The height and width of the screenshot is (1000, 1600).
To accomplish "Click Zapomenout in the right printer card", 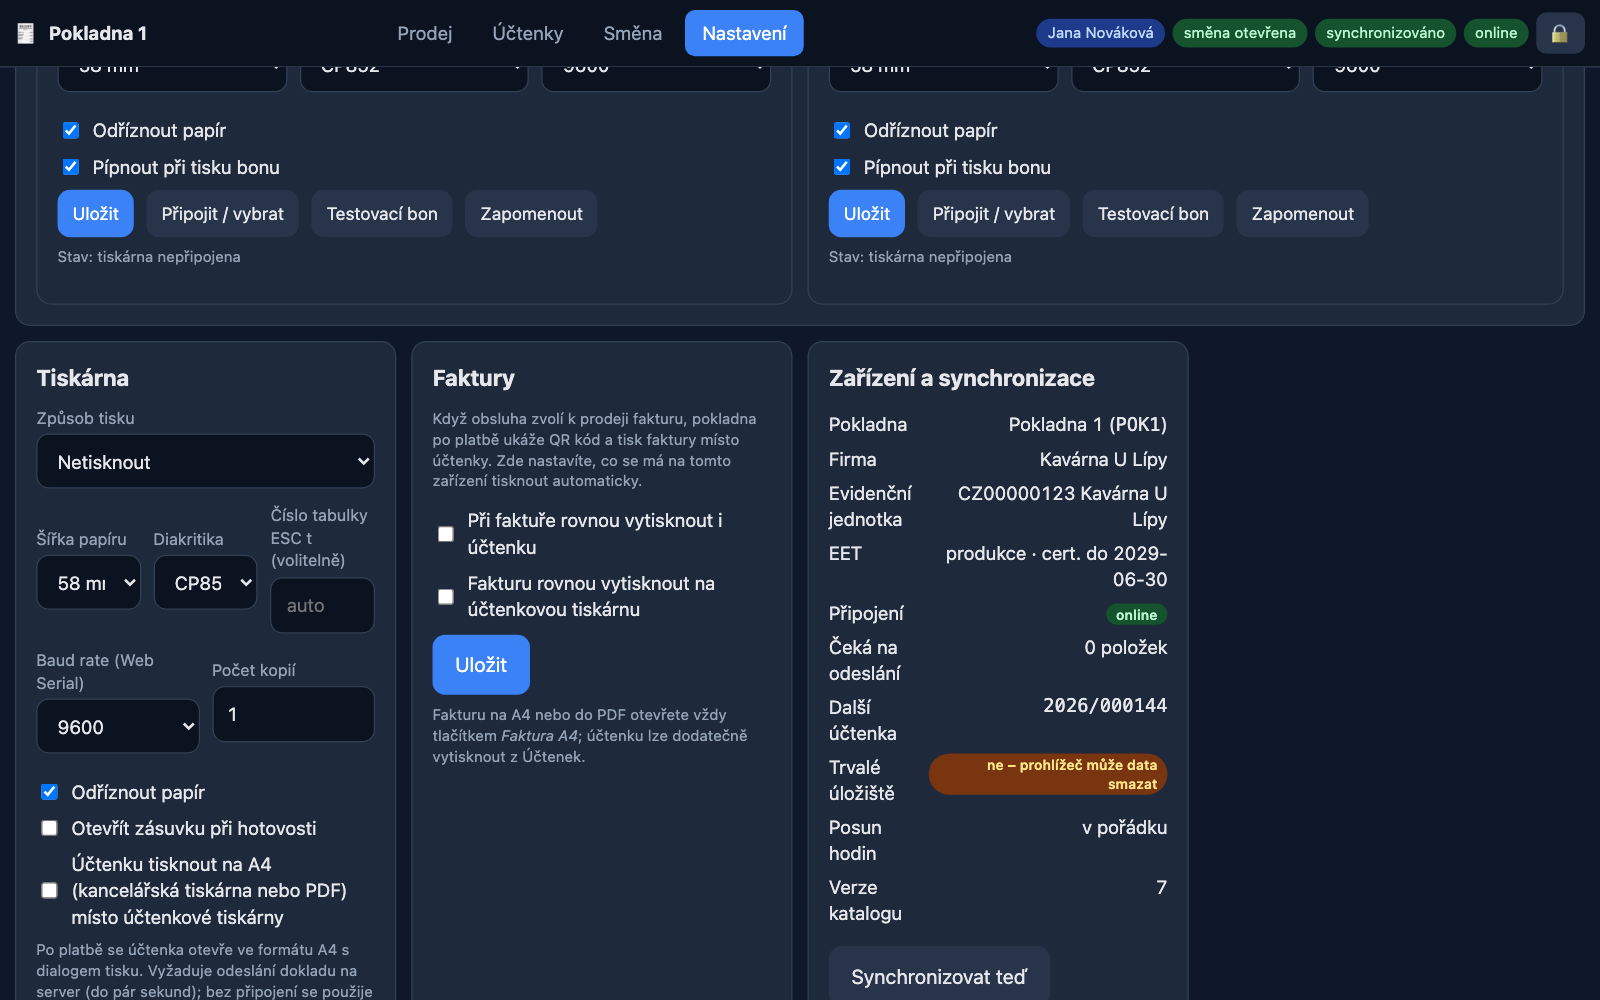I will pos(1303,214).
